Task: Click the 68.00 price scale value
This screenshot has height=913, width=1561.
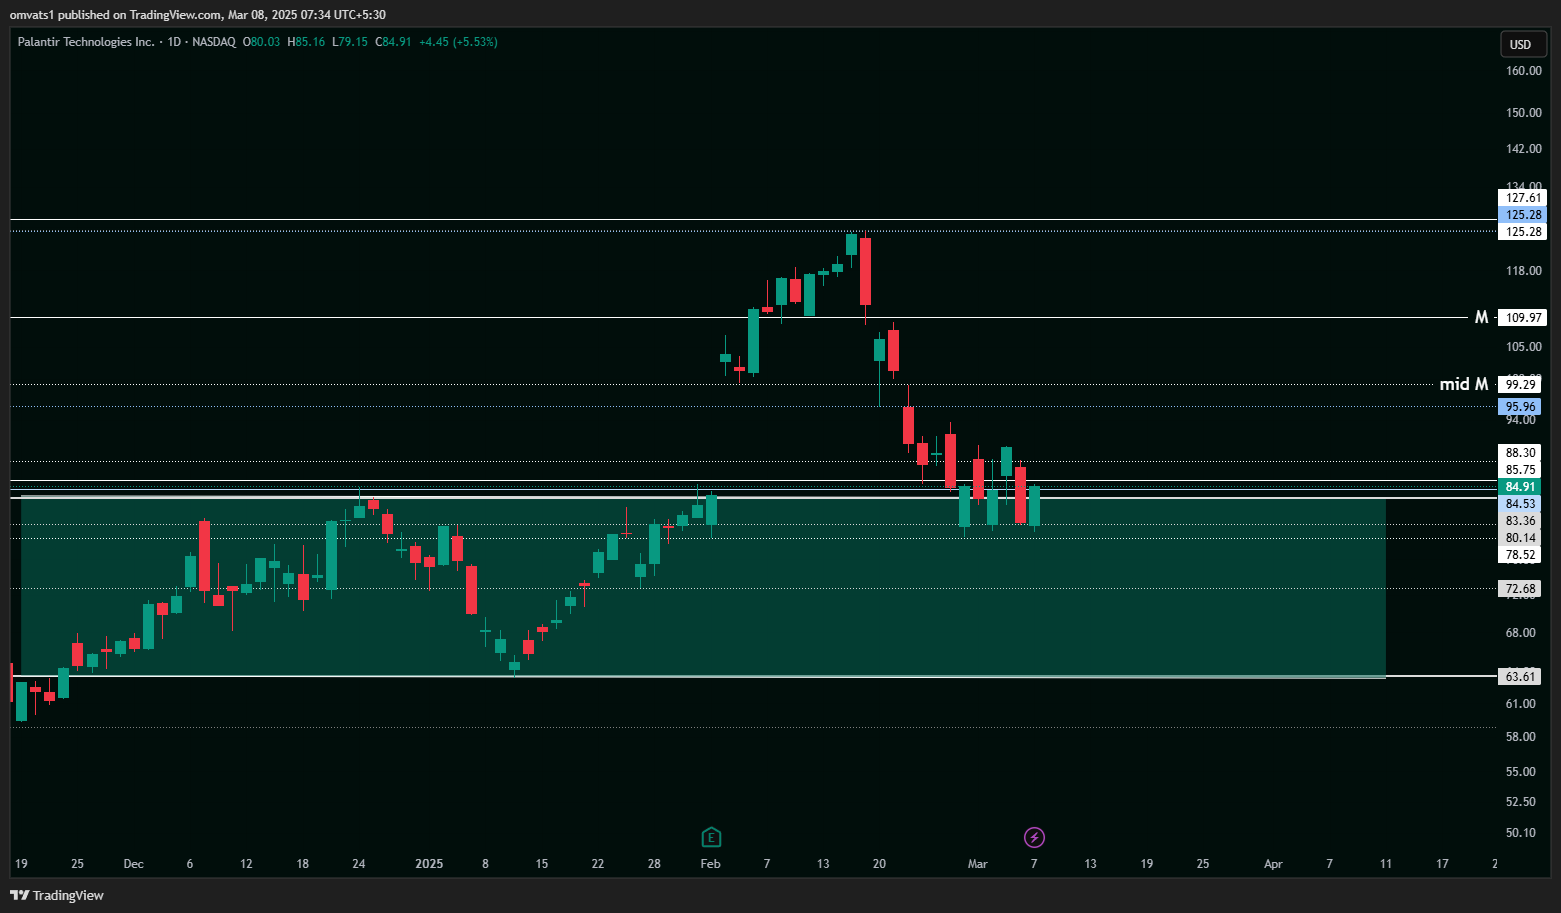Action: point(1521,633)
